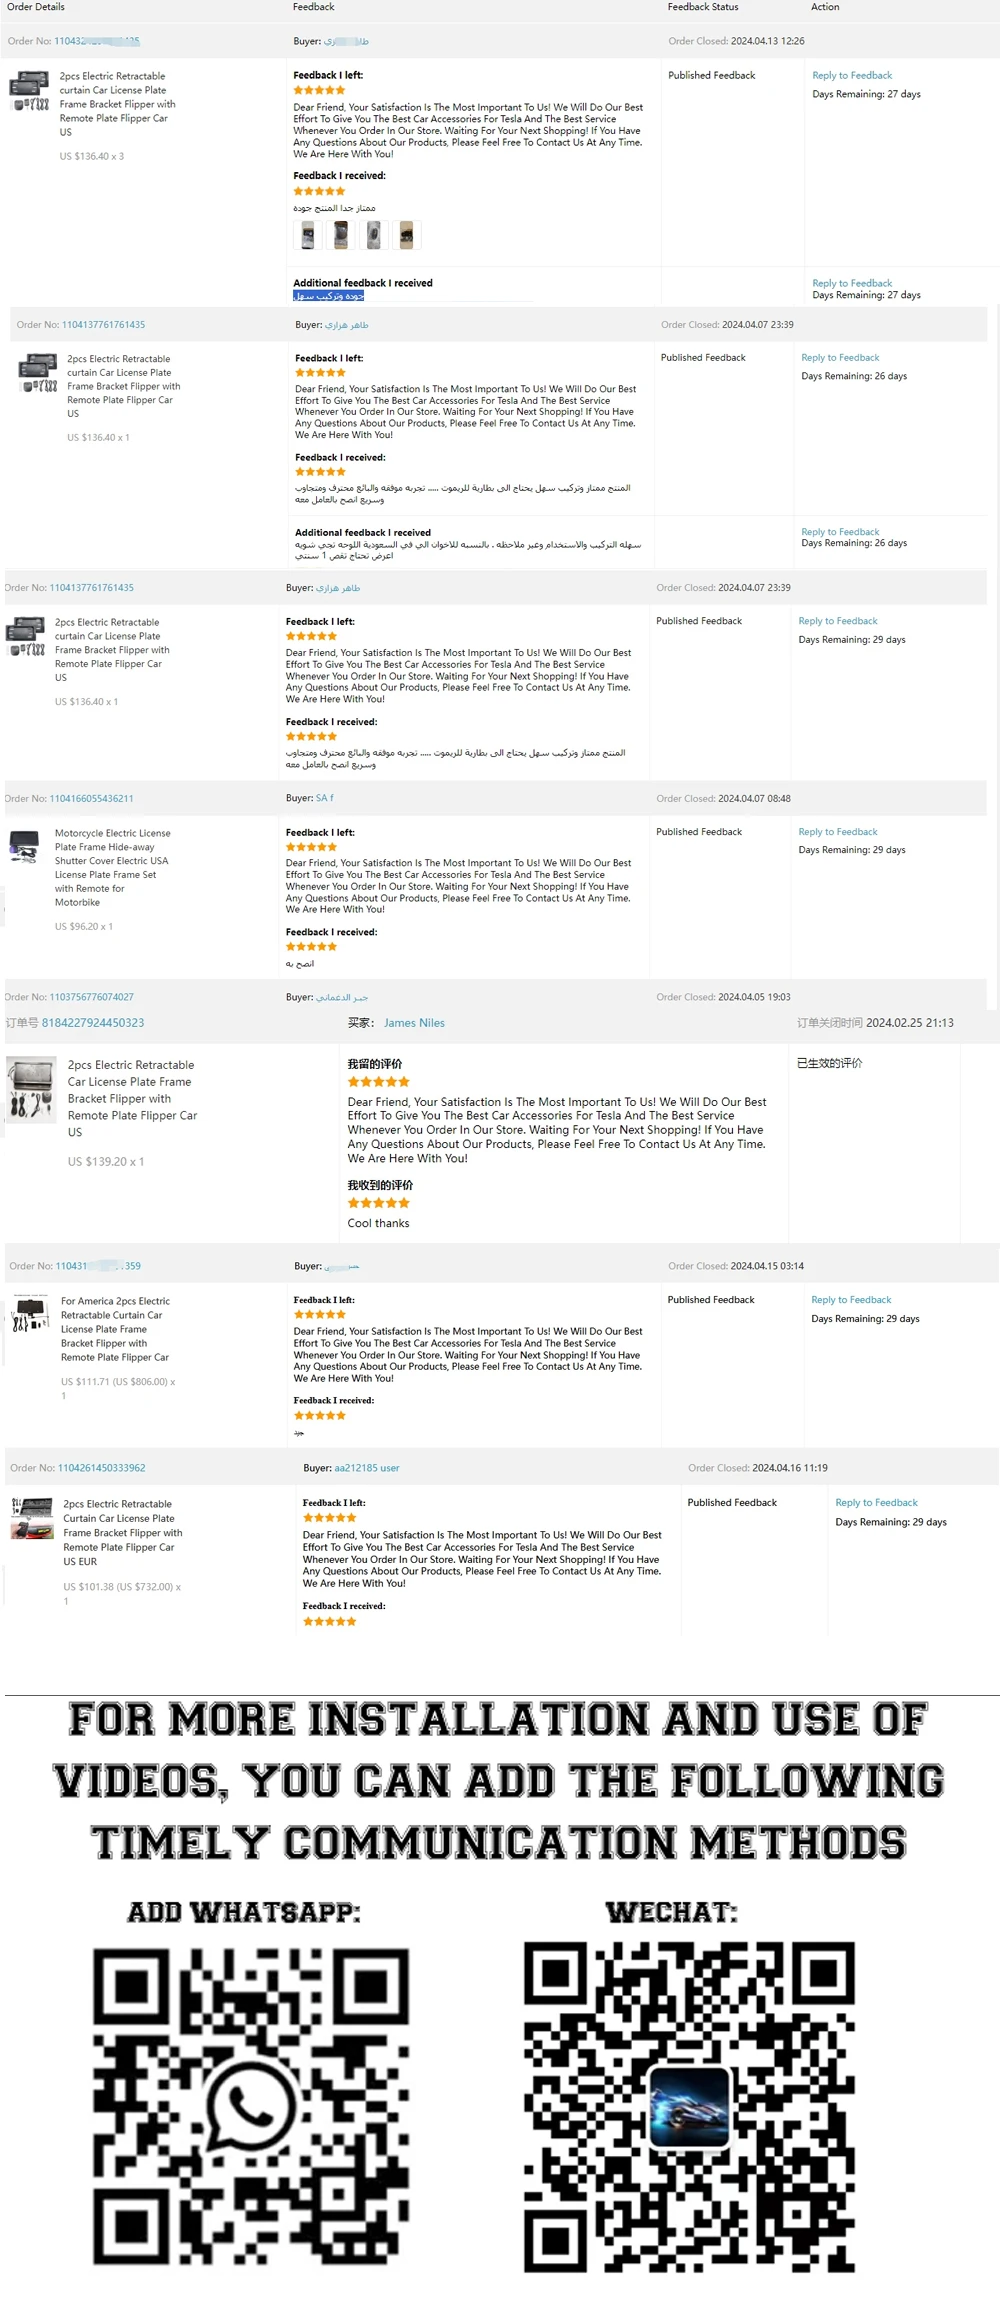Click the US EUR license plate product thumbnail
This screenshot has height=2302, width=1000.
pos(32,1518)
